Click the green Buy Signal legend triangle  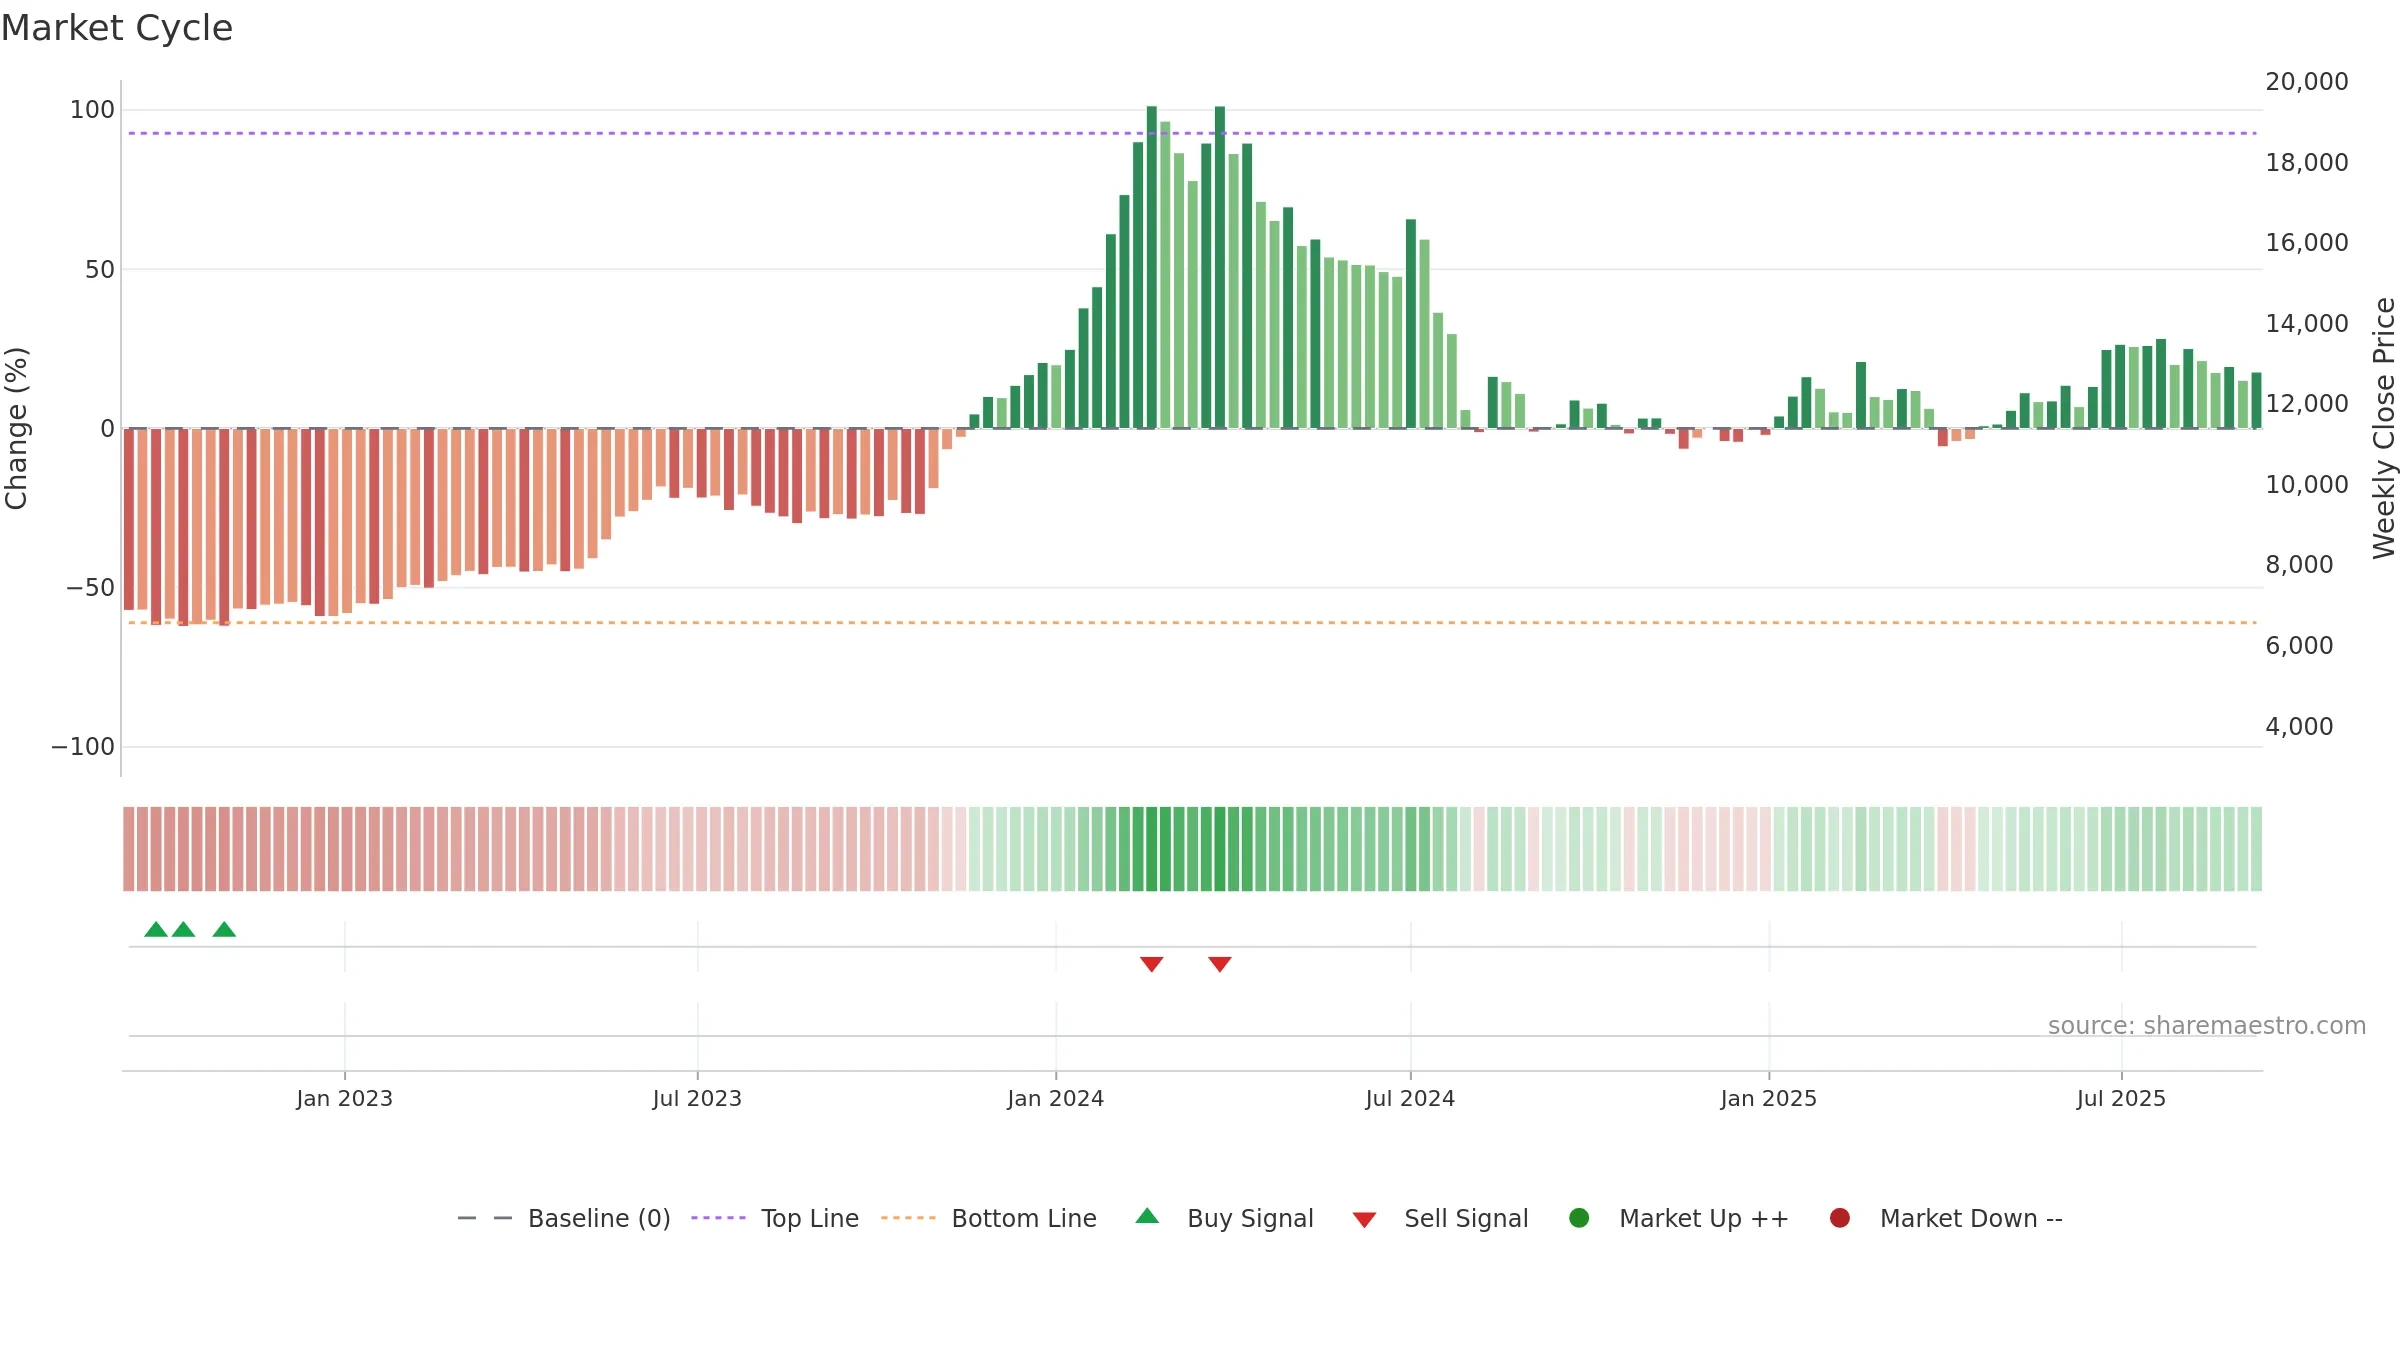(1147, 1216)
